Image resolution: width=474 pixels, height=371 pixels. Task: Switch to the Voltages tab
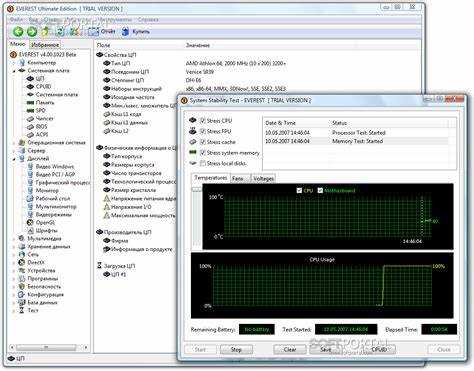(263, 179)
